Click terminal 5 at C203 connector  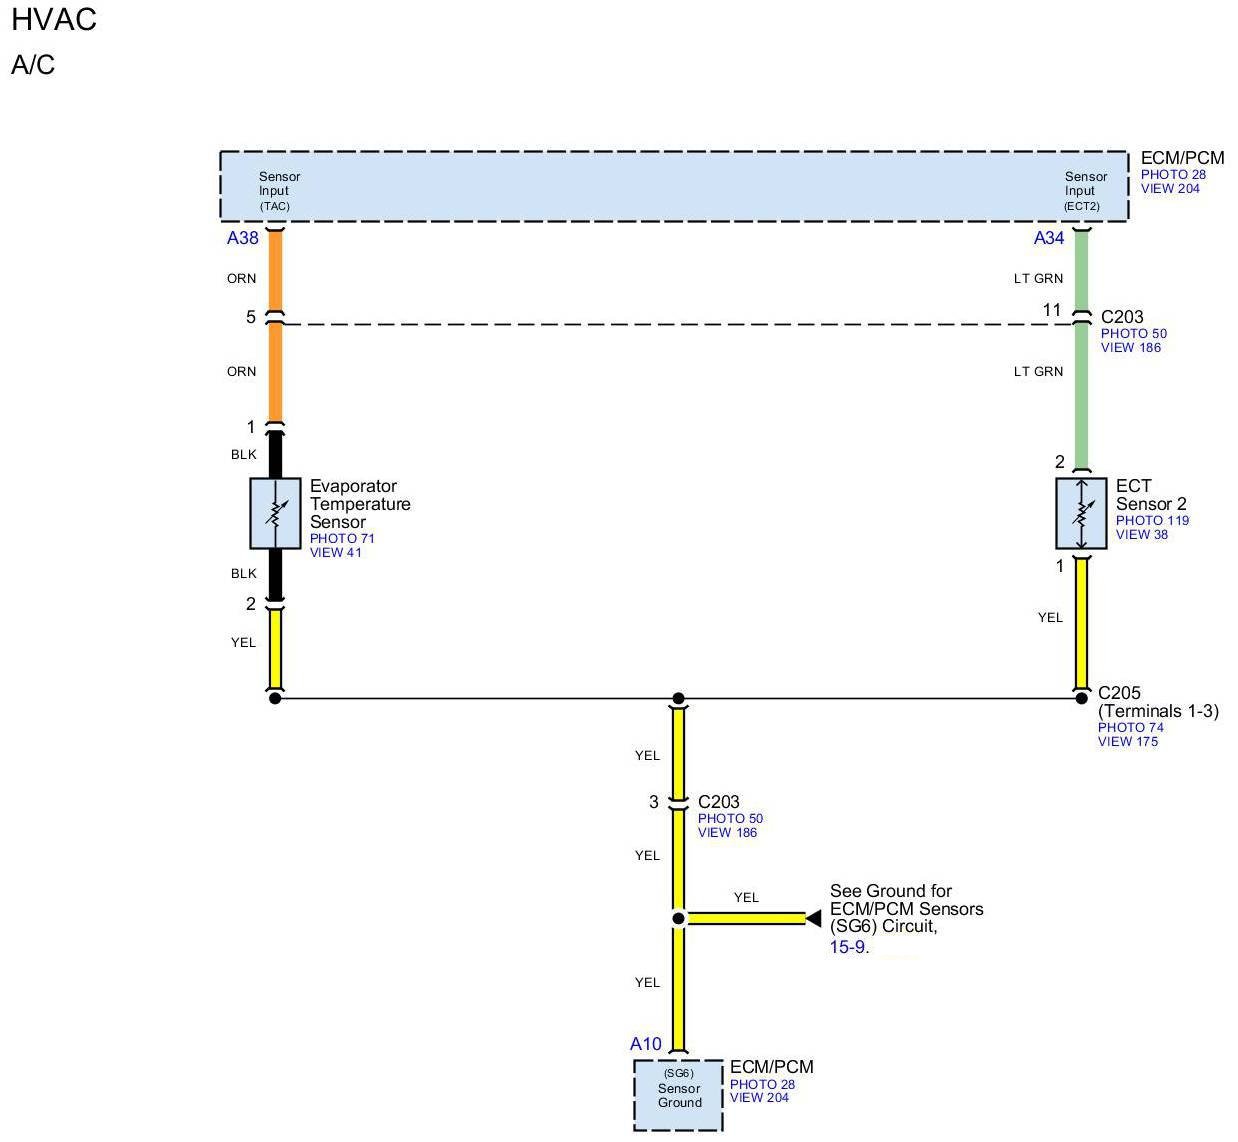pos(251,317)
